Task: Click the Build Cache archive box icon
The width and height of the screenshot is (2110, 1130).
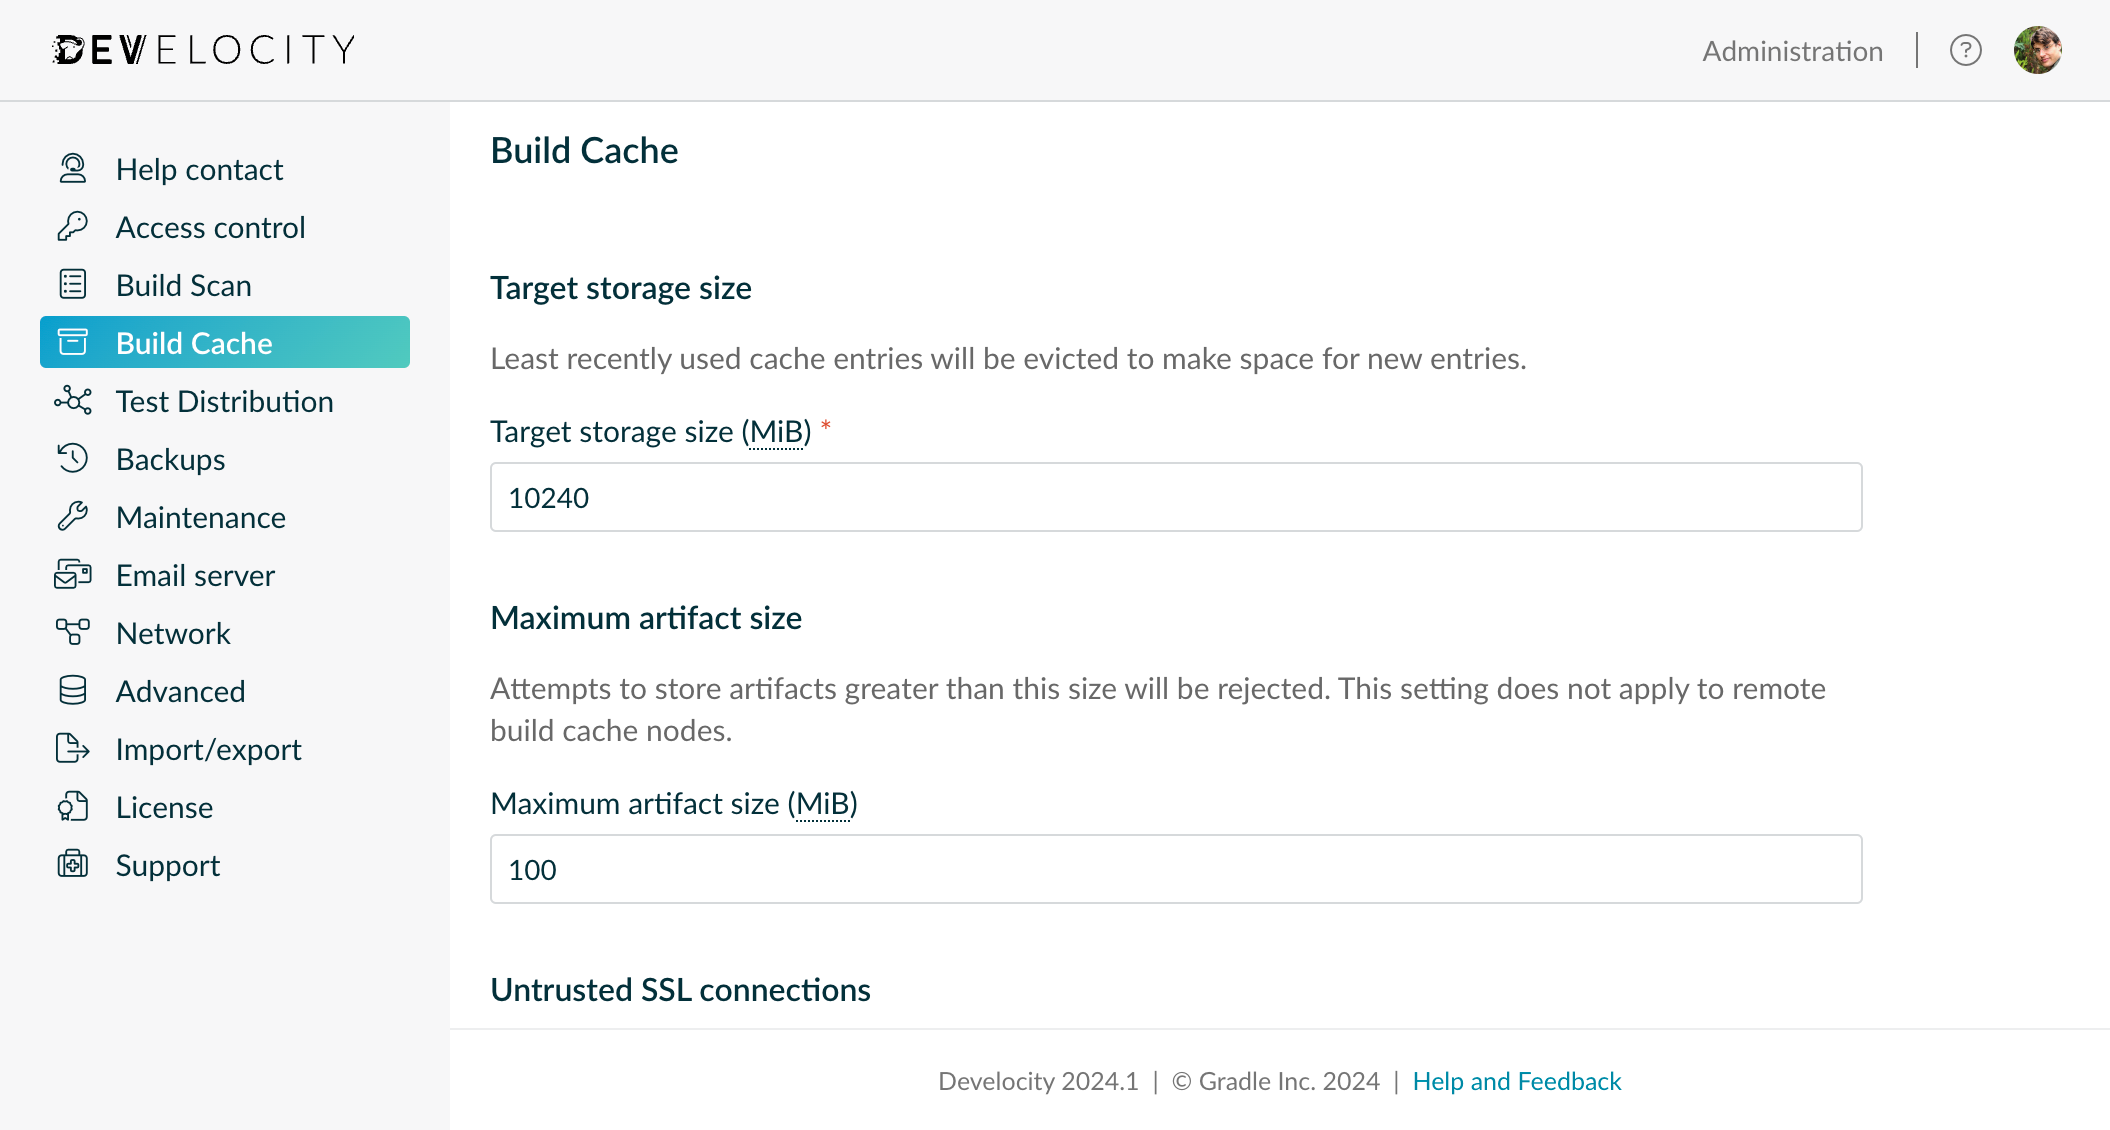Action: (x=73, y=343)
